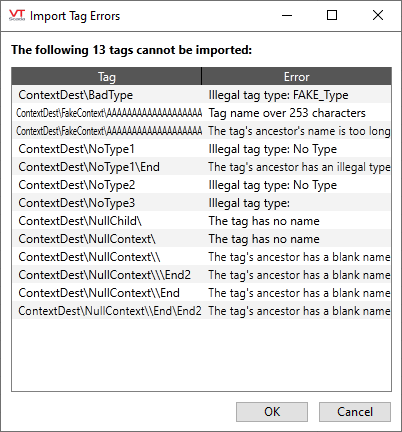This screenshot has width=402, height=432.
Task: Select the 'Tag name over 253 characters' row
Action: [x=201, y=113]
